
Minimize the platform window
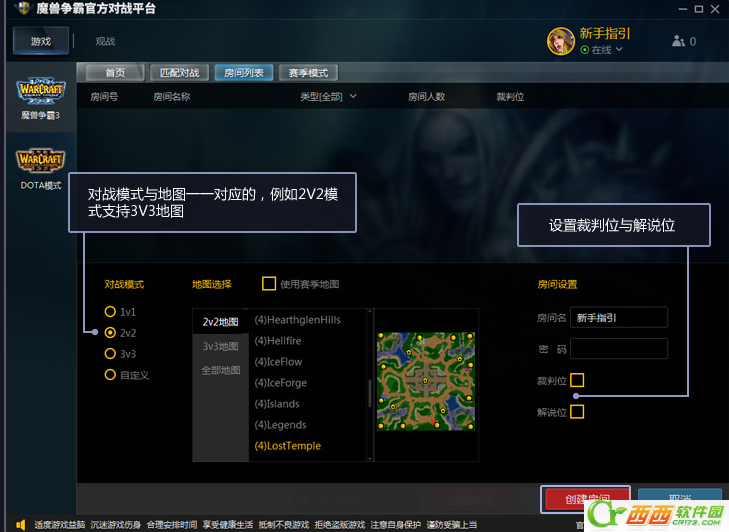(x=683, y=9)
